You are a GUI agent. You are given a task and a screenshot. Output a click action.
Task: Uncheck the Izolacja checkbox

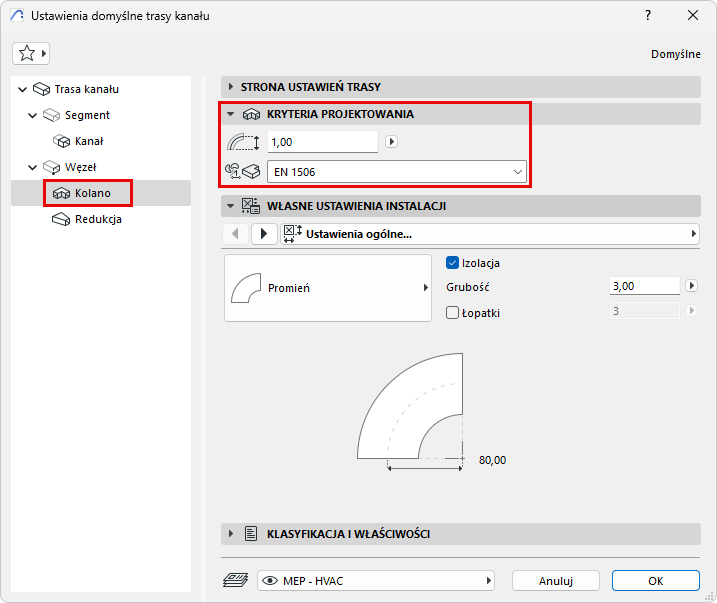(x=452, y=263)
